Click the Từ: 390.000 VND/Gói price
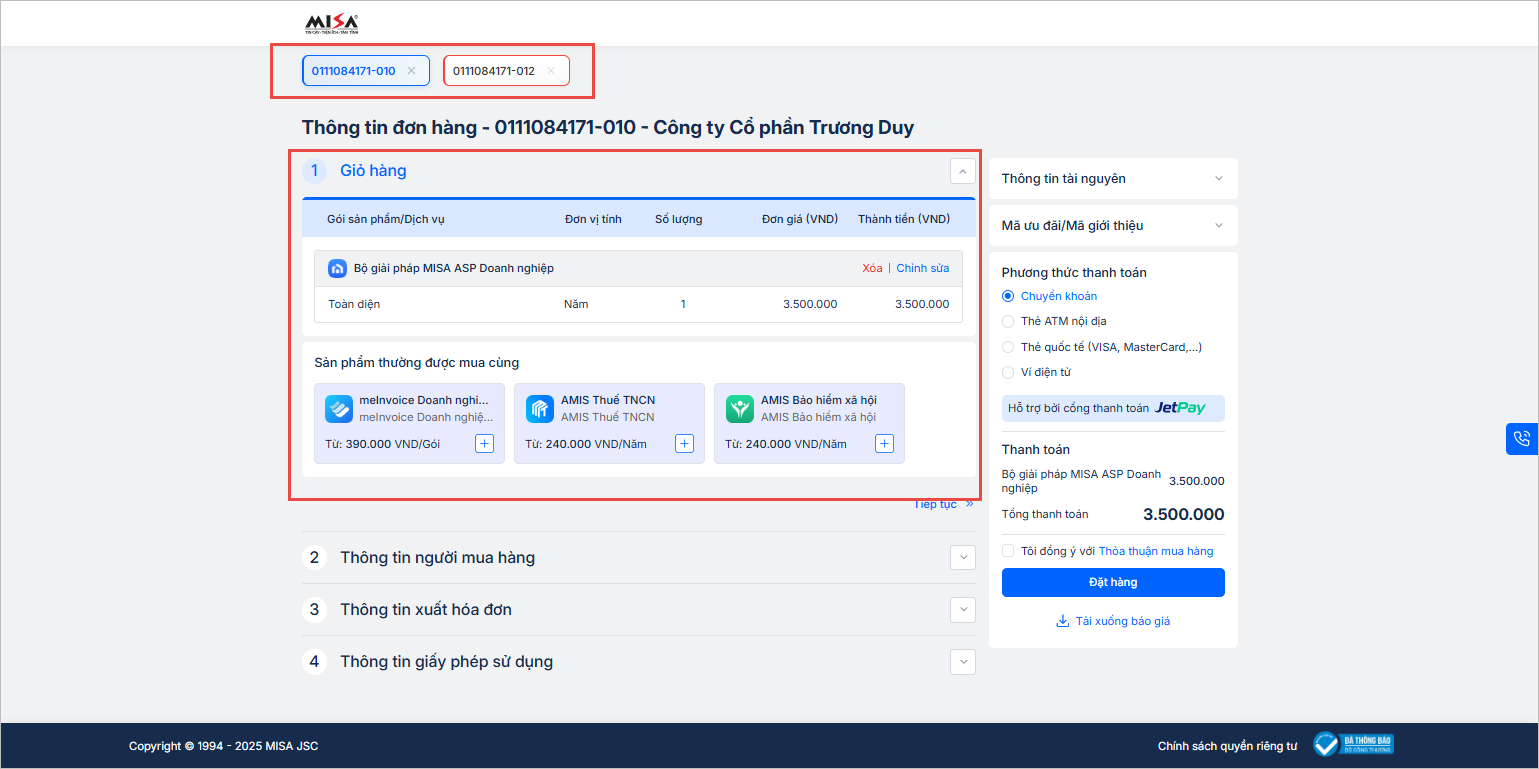This screenshot has width=1539, height=769. pyautogui.click(x=382, y=444)
